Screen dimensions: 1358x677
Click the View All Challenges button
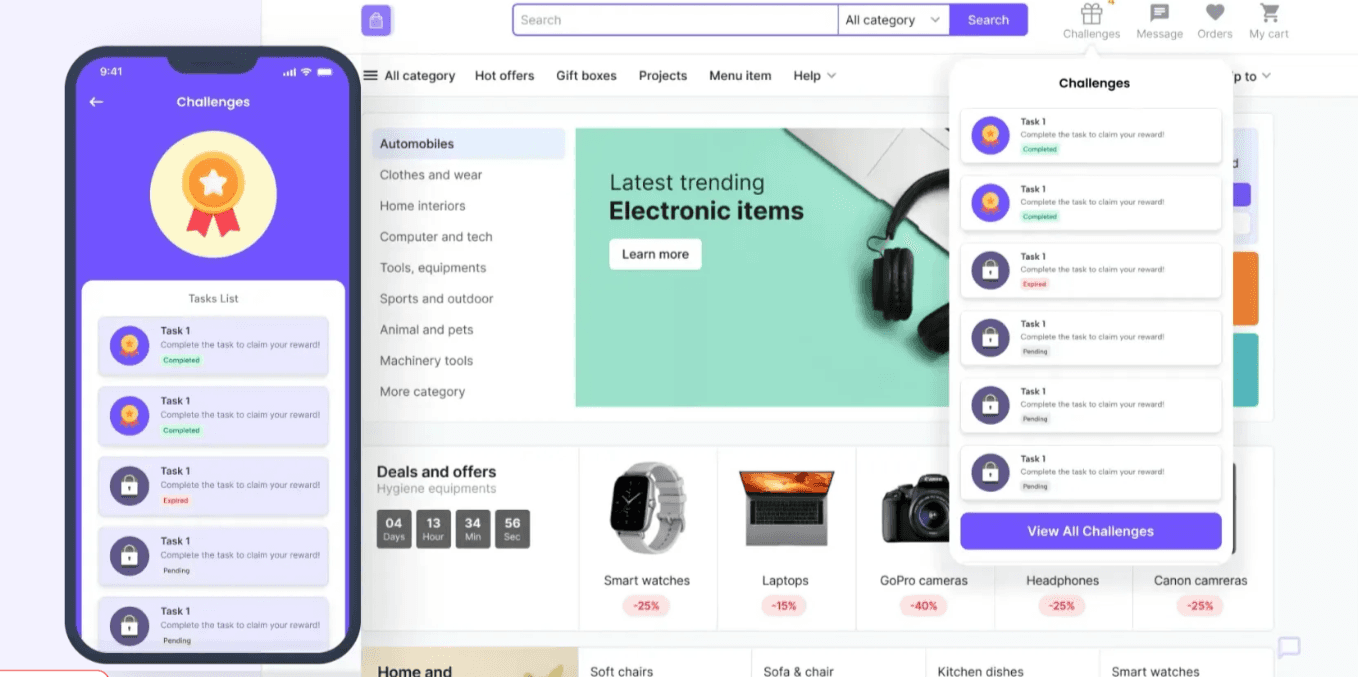pyautogui.click(x=1091, y=531)
